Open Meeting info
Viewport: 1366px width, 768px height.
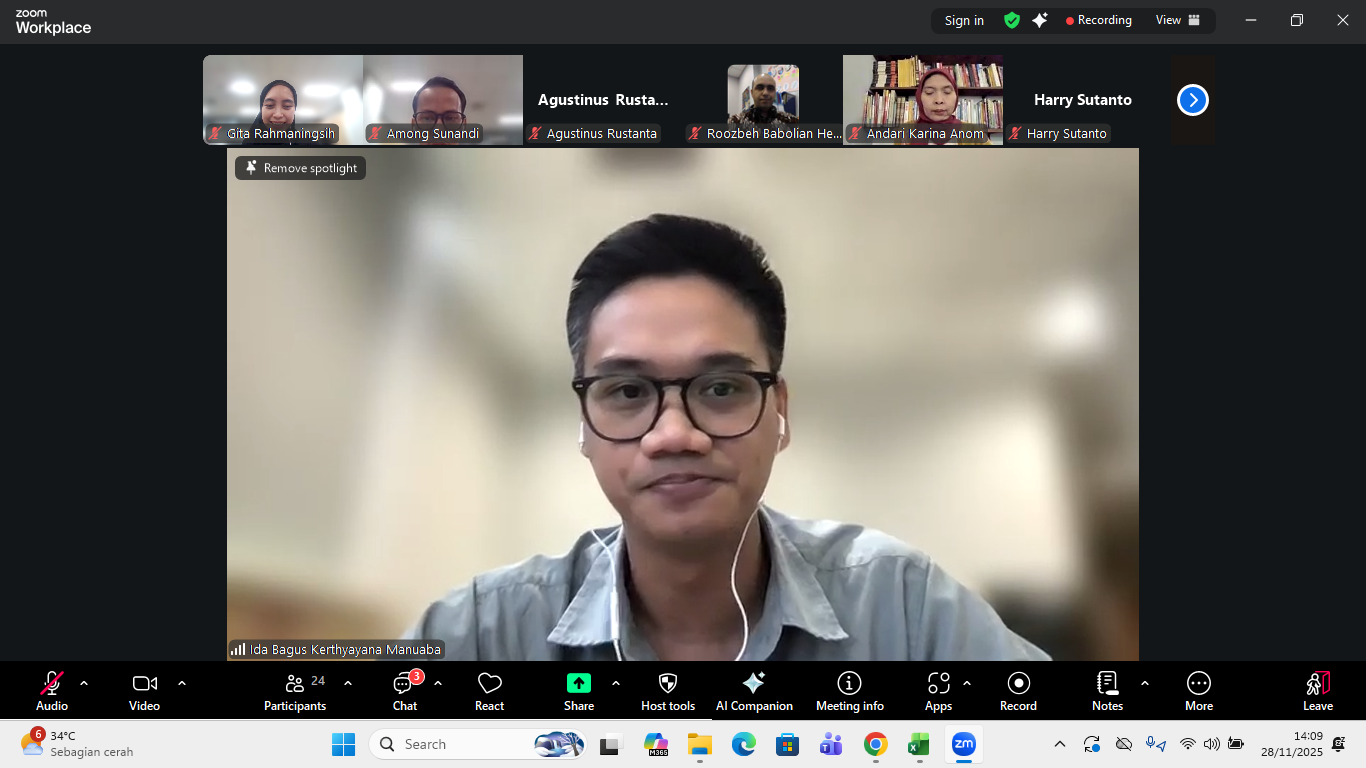[x=849, y=684]
